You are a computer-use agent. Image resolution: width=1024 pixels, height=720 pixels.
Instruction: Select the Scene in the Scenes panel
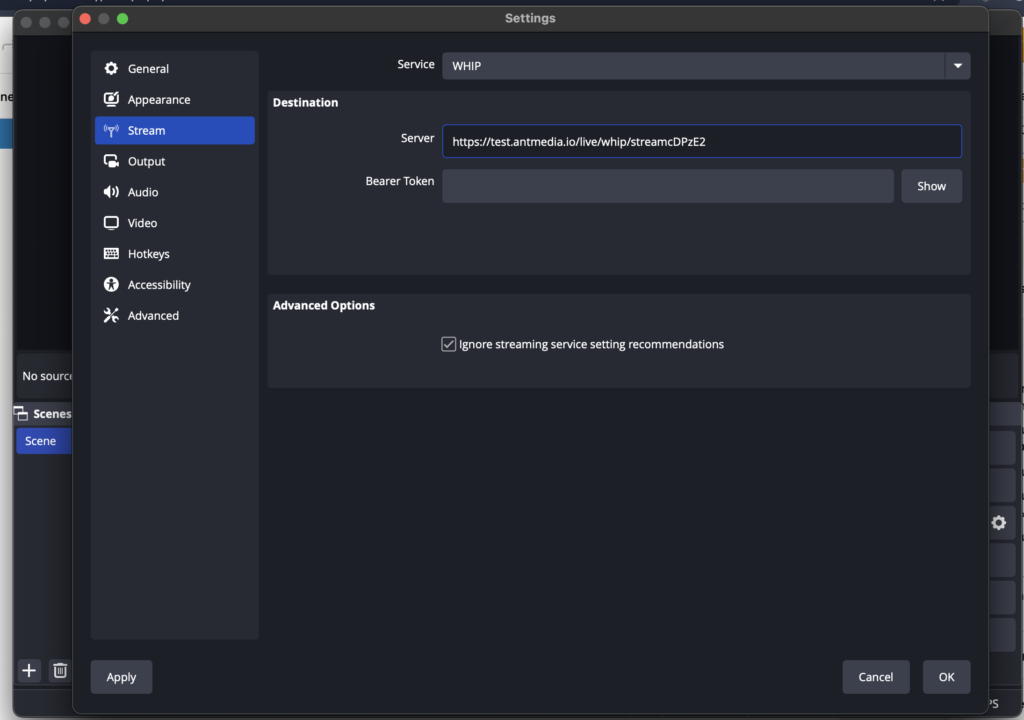pos(40,440)
